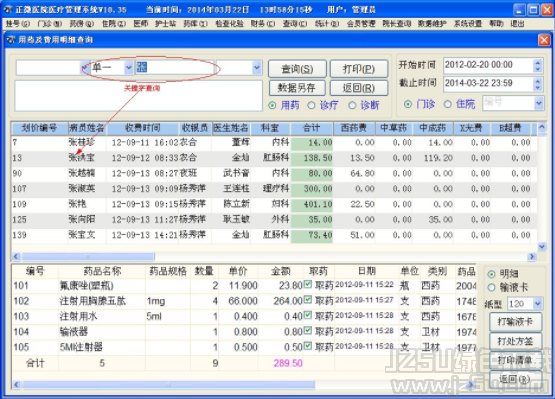Open the 系统设置 menu
This screenshot has width=555, height=399.
pyautogui.click(x=468, y=24)
